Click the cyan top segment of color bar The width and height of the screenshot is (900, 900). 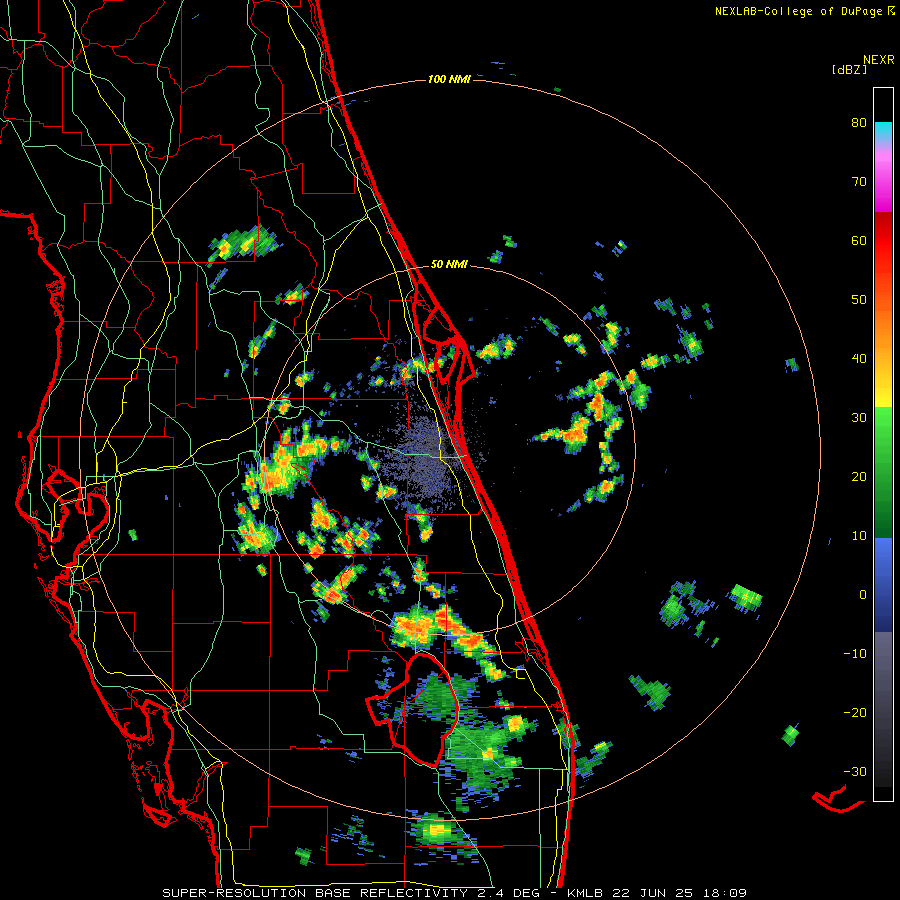883,131
